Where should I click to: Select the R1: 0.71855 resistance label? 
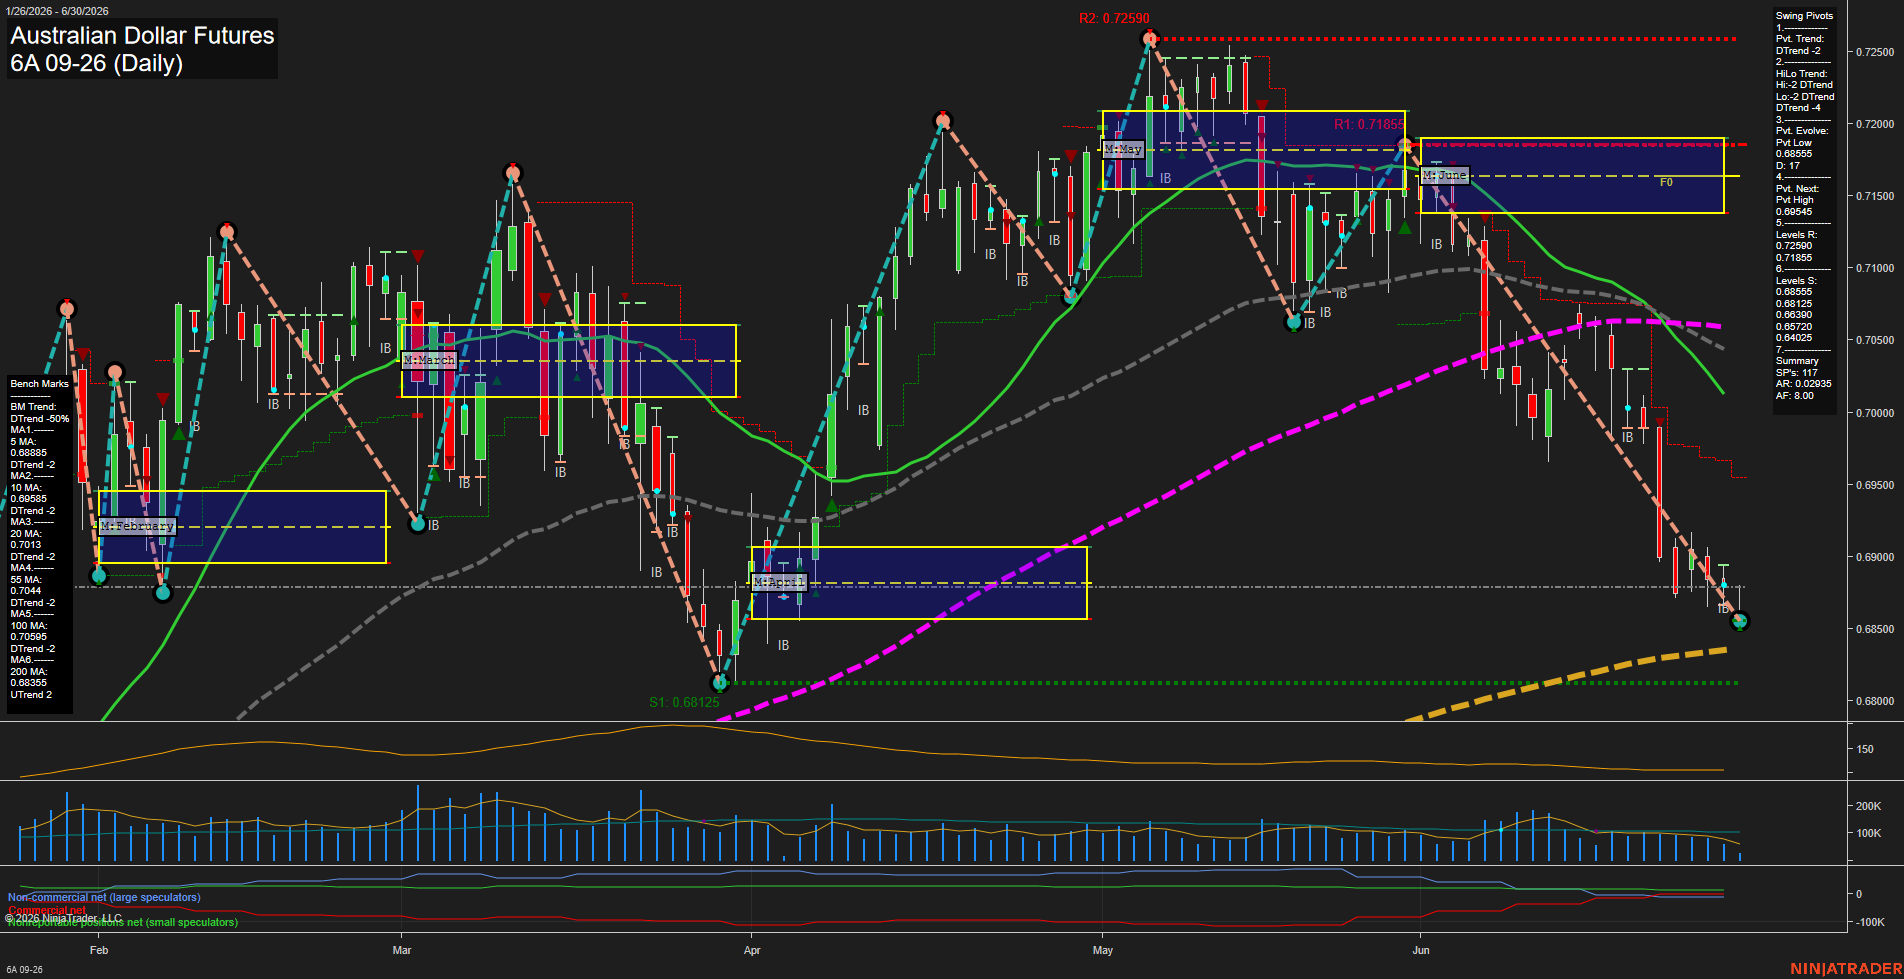(1368, 125)
